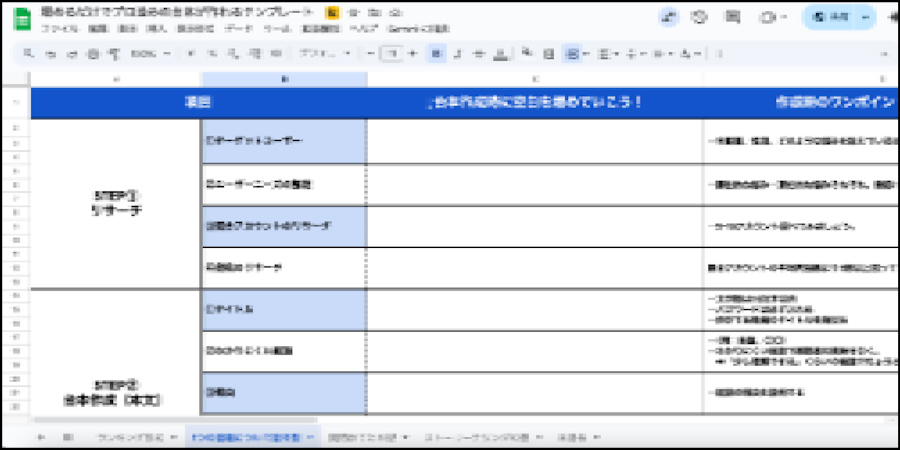Open the all sheets list icon
The image size is (900, 450).
68,437
